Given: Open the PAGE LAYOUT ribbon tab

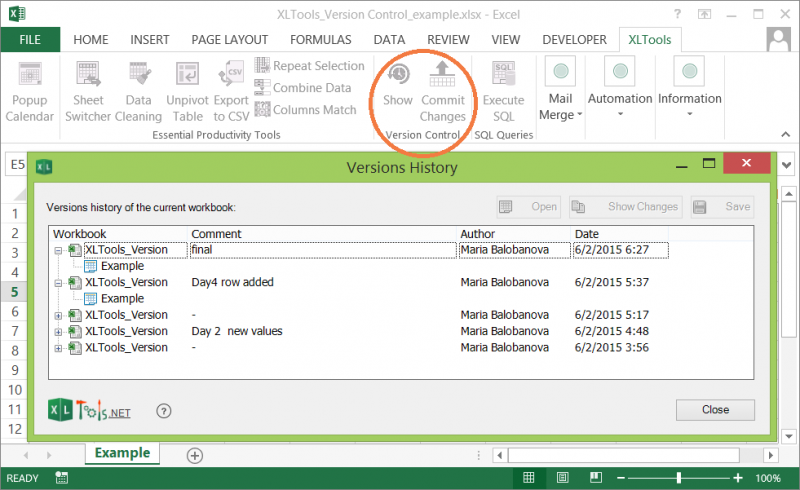Looking at the screenshot, I should pyautogui.click(x=229, y=40).
